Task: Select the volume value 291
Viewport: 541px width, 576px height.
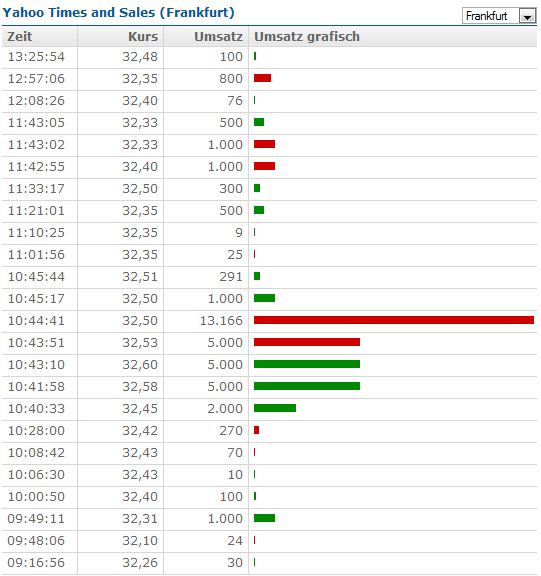Action: (231, 277)
